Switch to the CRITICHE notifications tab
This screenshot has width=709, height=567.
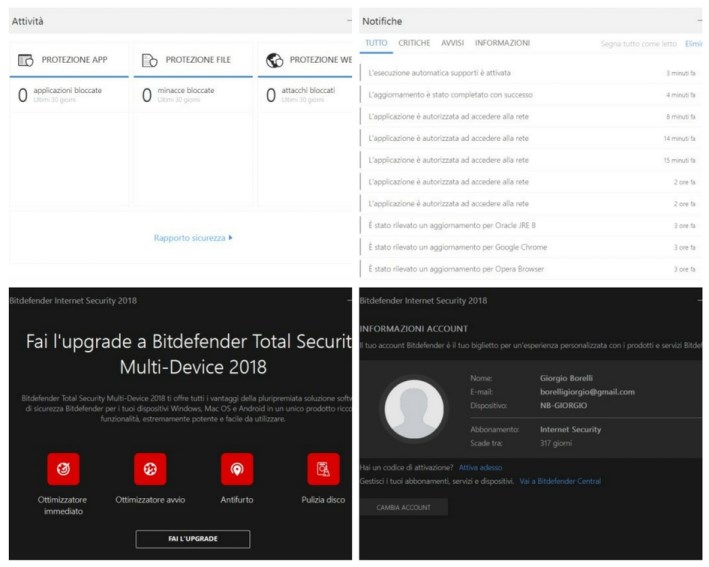(414, 43)
